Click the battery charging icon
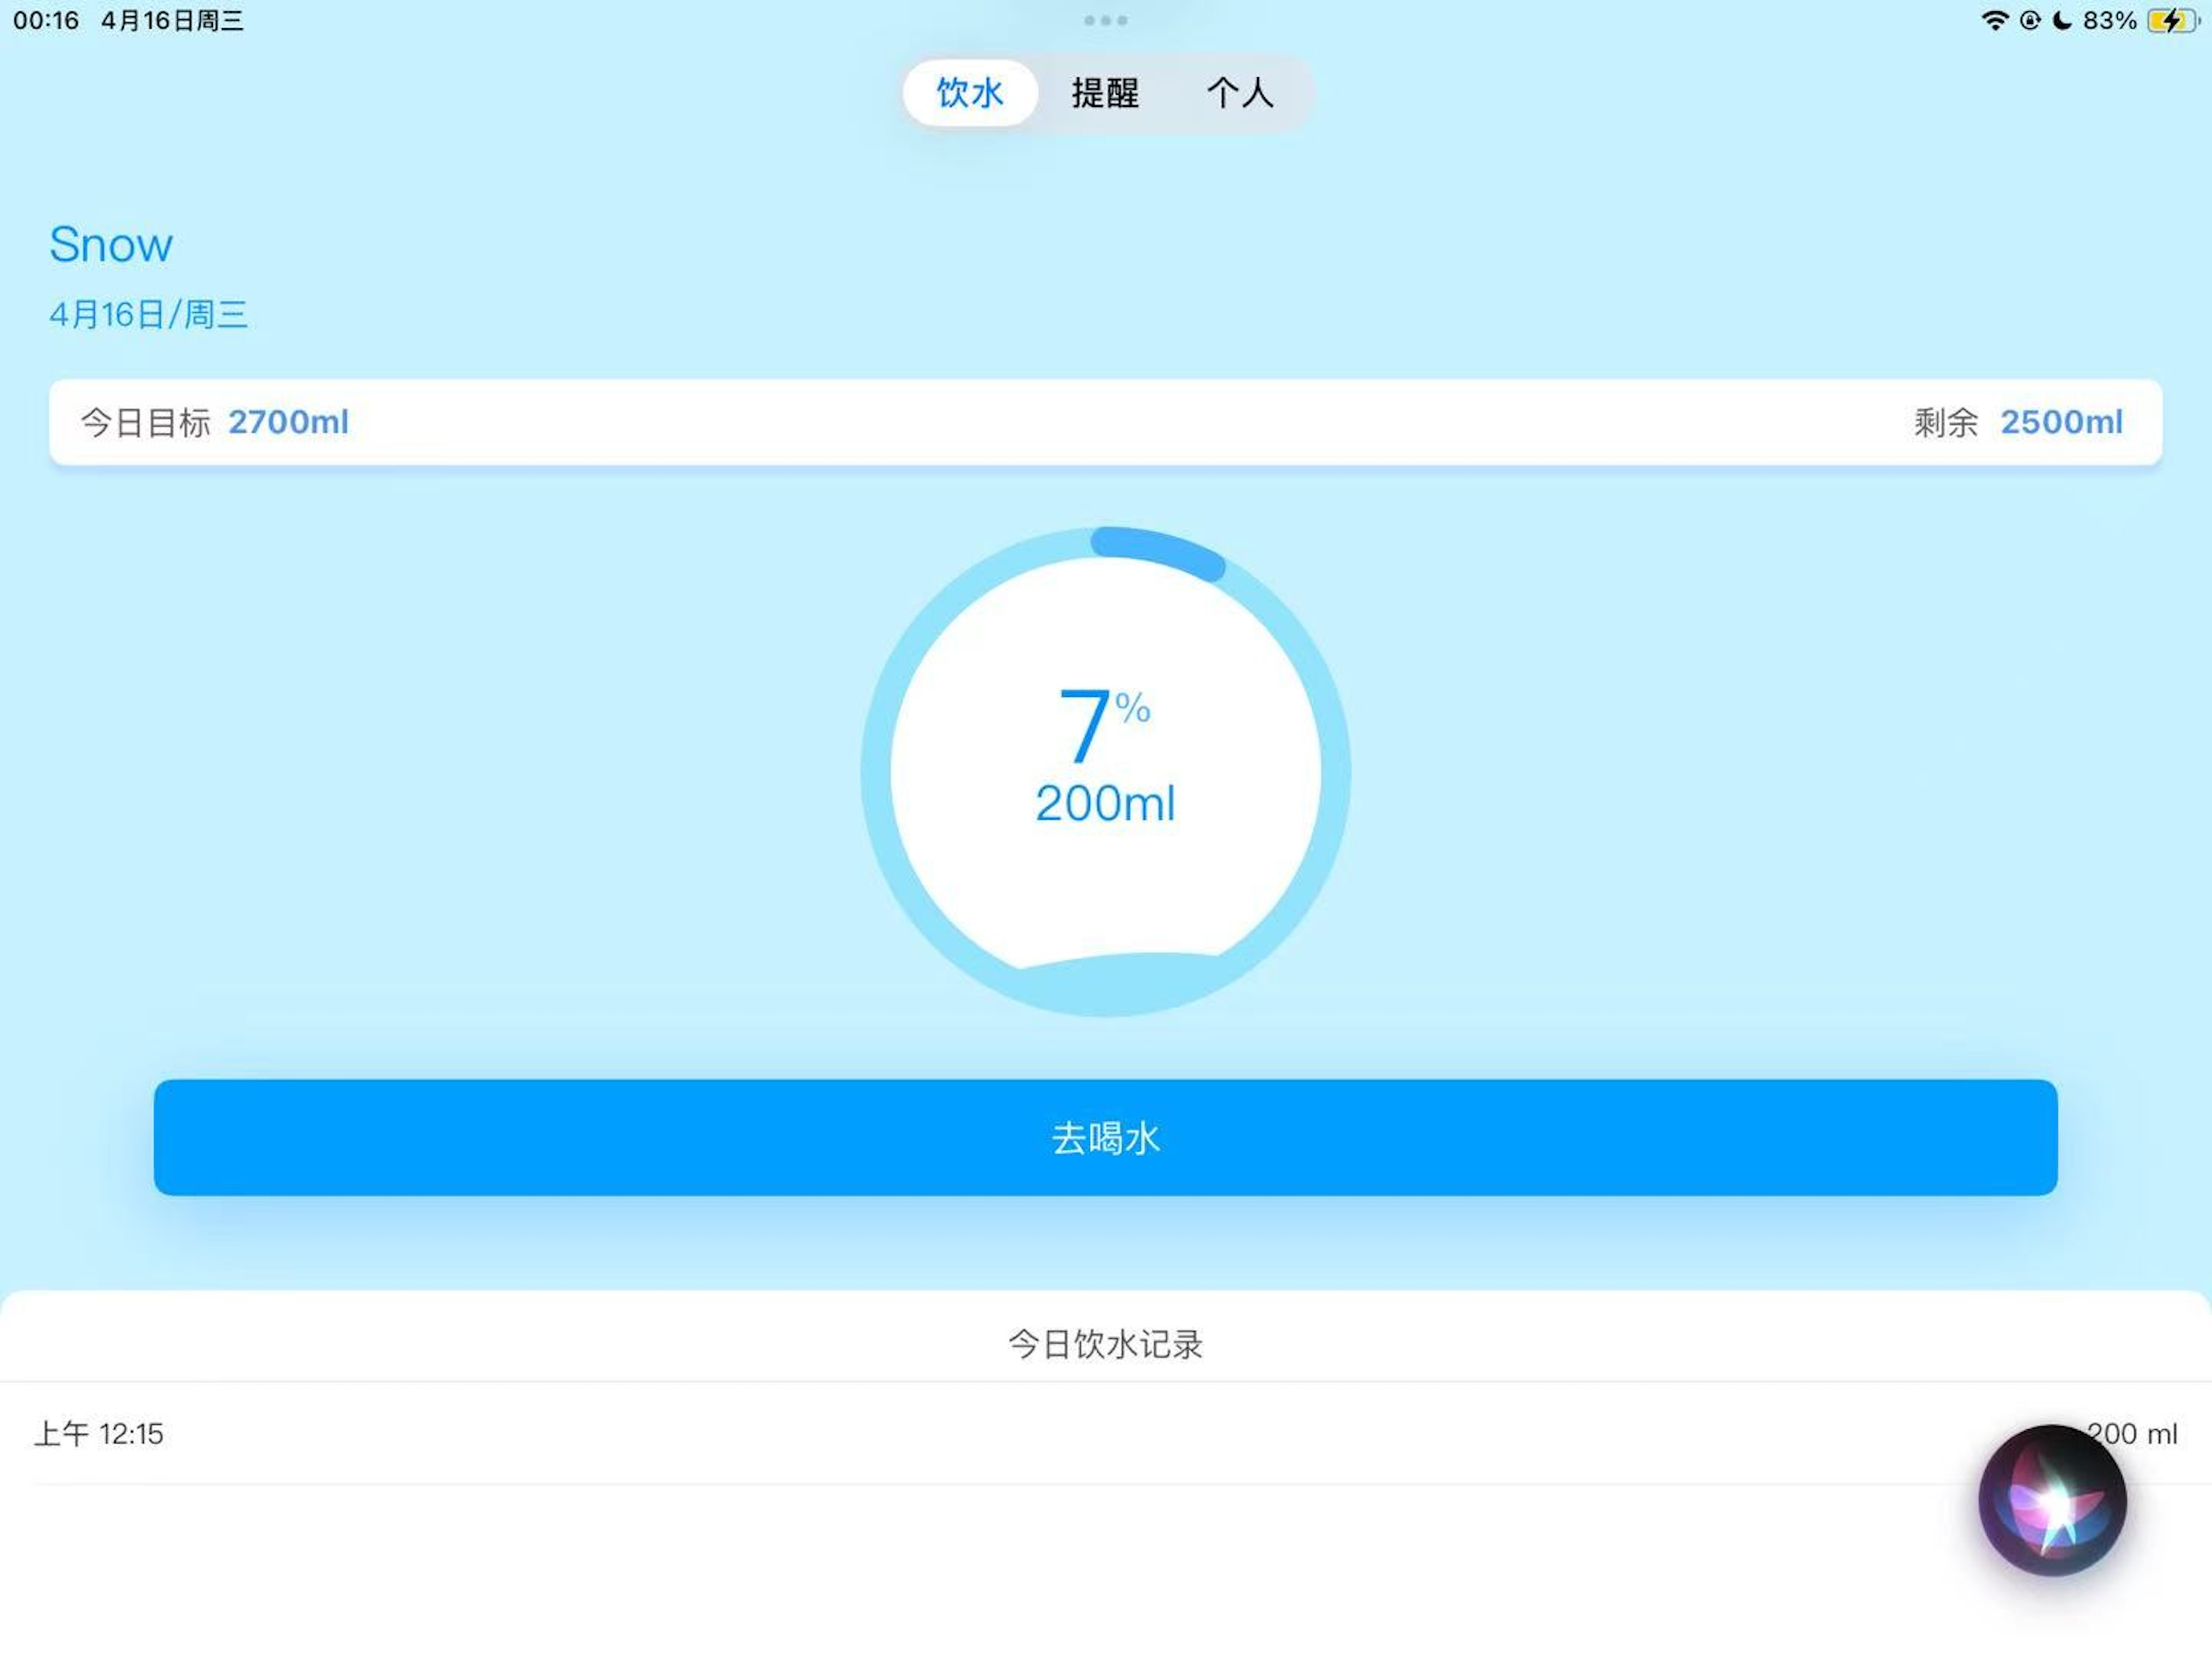Screen dimensions: 2212x1659 2171,20
